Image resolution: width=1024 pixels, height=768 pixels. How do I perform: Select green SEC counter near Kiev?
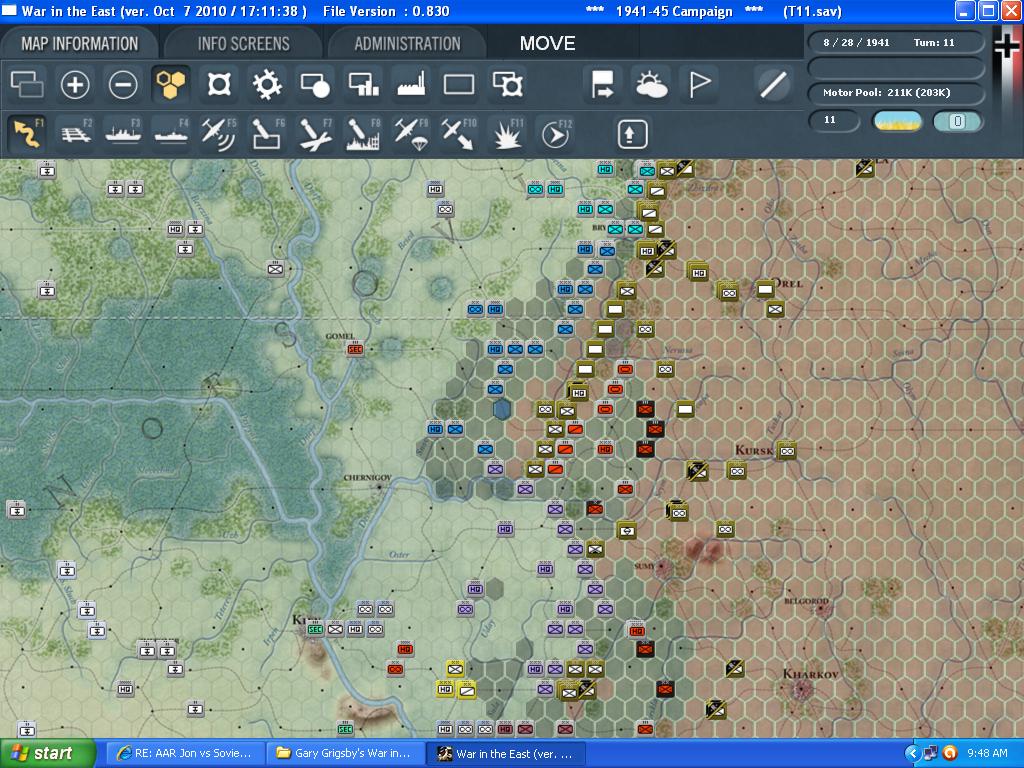315,630
